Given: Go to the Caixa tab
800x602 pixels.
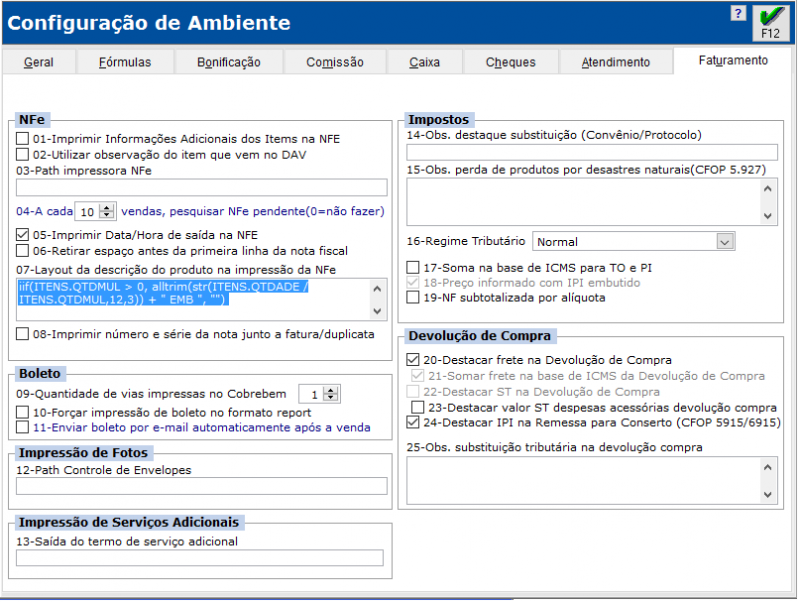Looking at the screenshot, I should [x=425, y=62].
